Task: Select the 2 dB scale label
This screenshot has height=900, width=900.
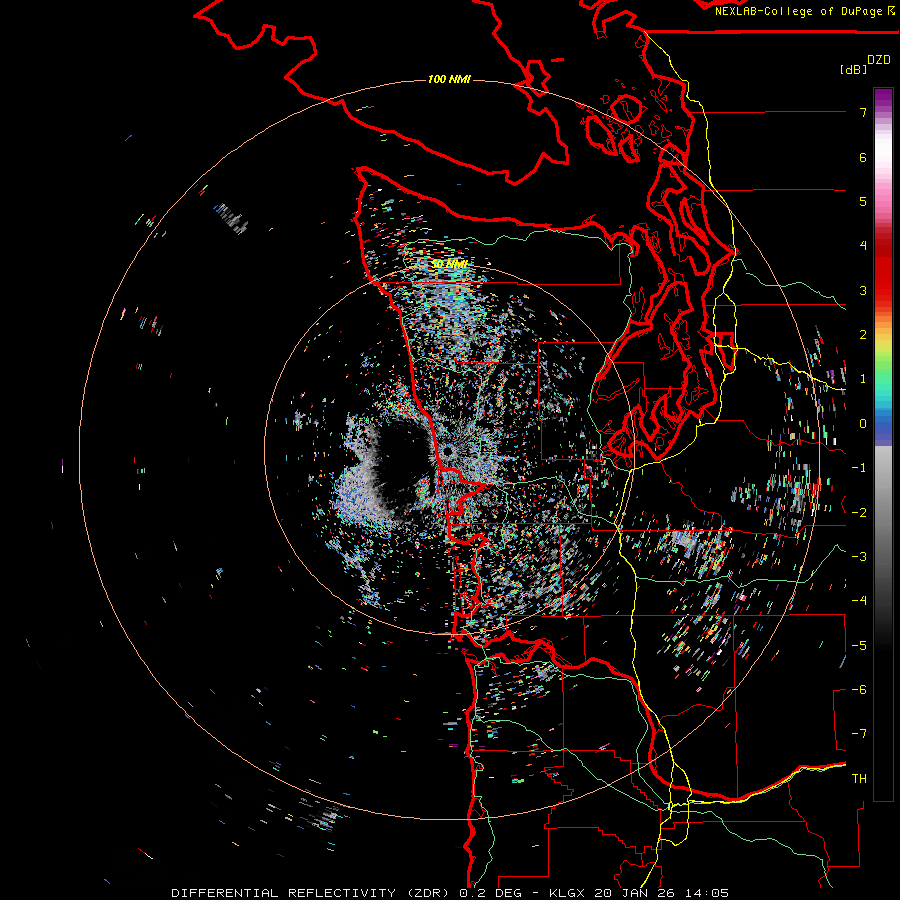Action: click(x=863, y=335)
